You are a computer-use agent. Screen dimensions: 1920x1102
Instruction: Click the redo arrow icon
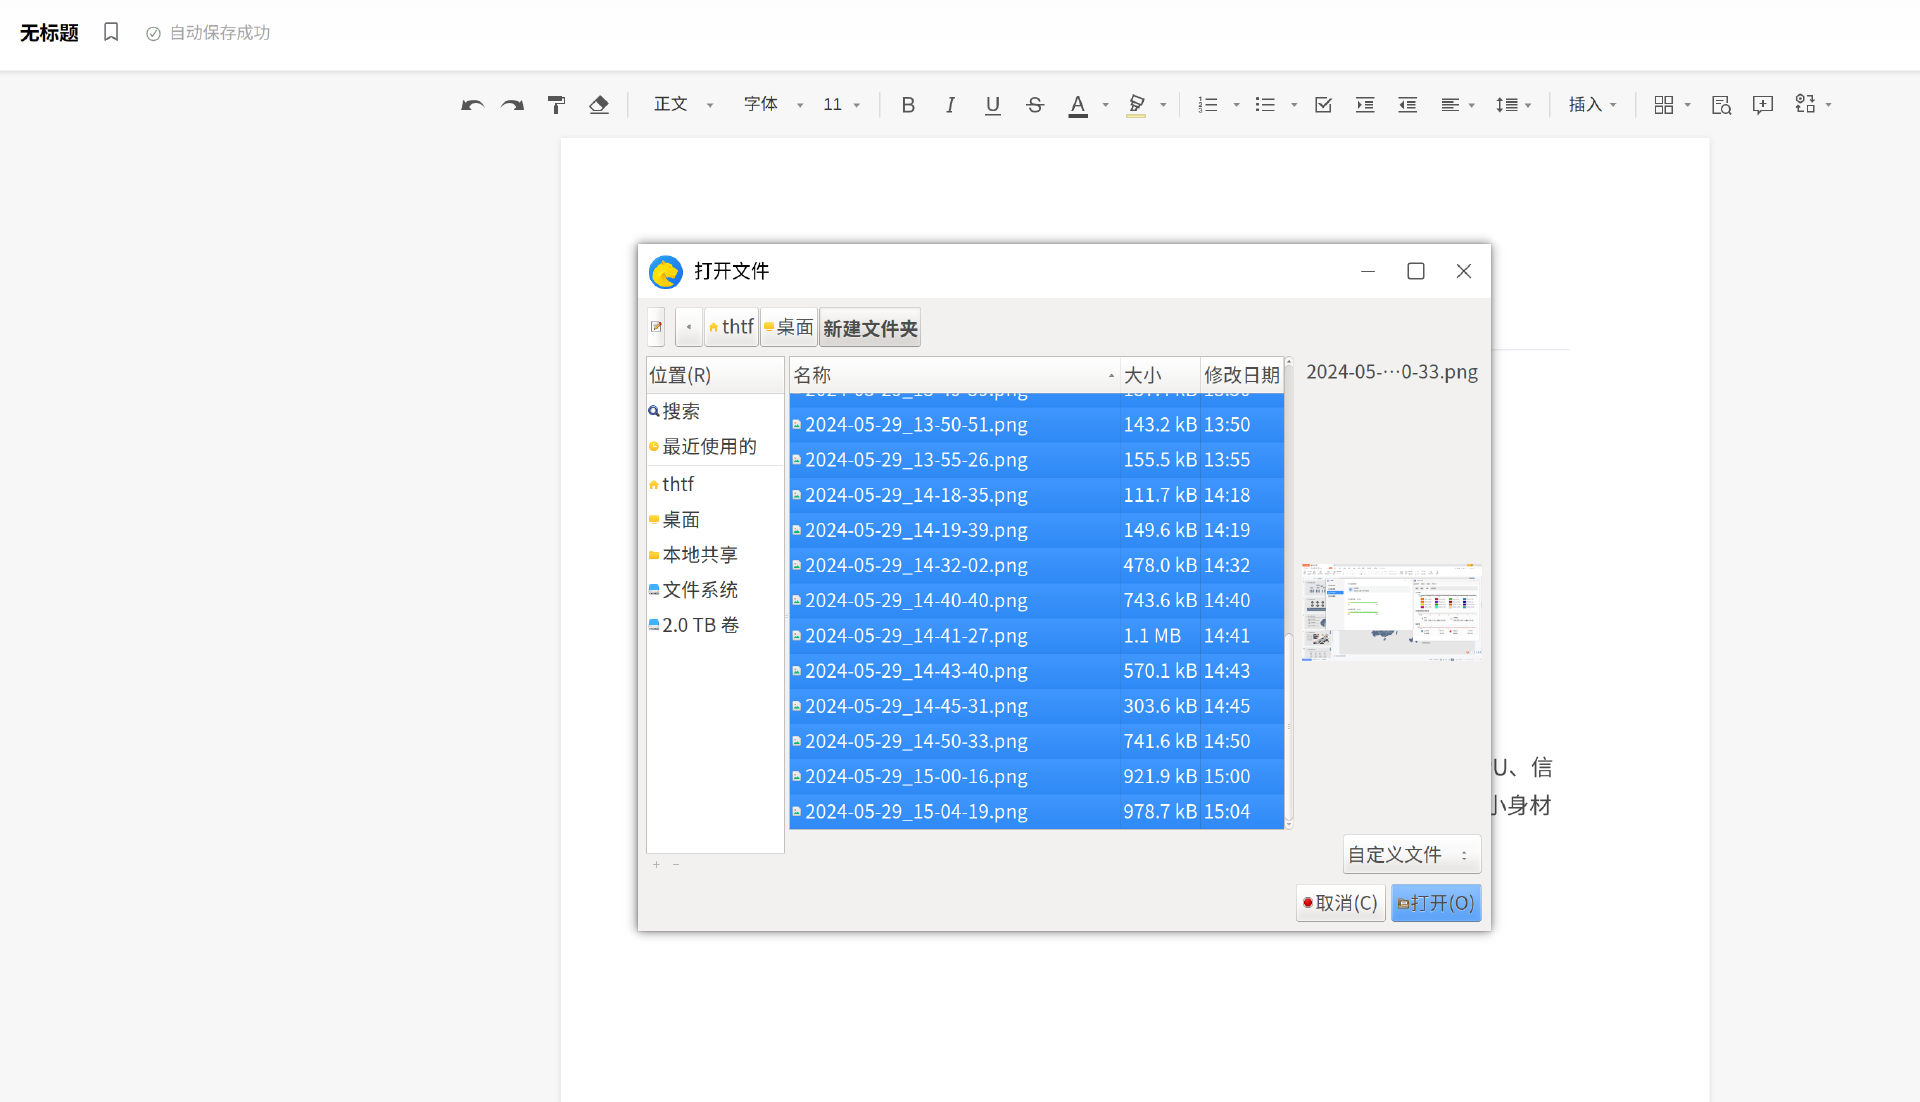[x=513, y=105]
